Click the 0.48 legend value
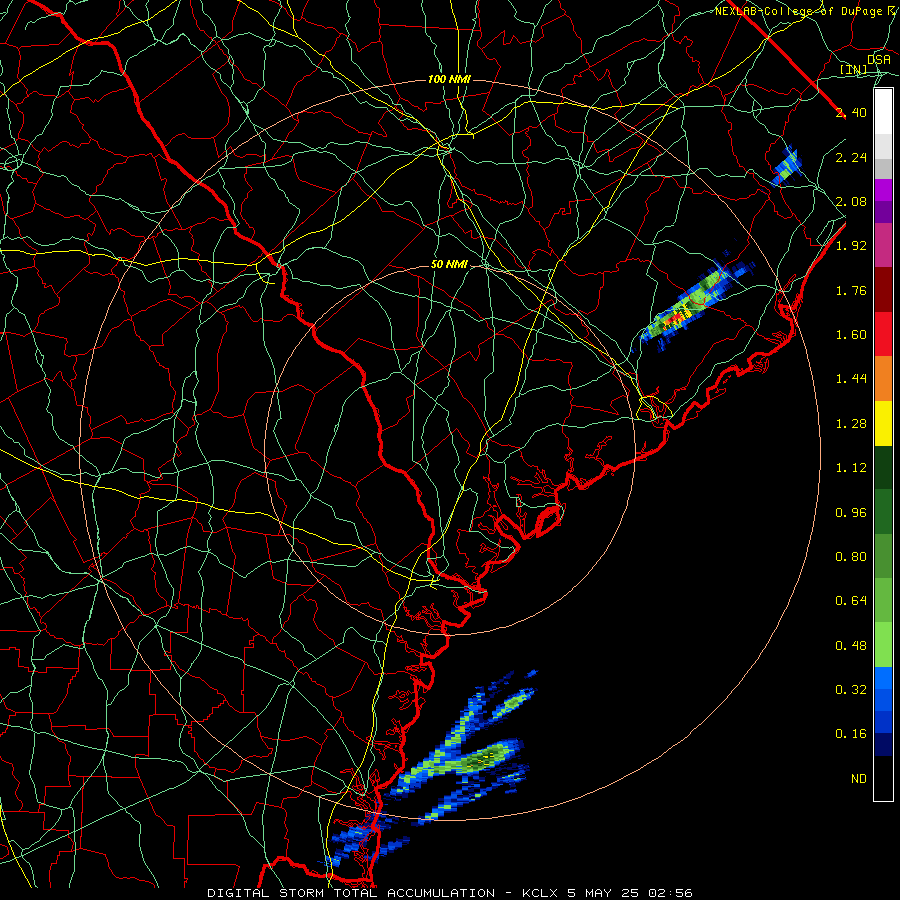The image size is (900, 900). tap(851, 646)
